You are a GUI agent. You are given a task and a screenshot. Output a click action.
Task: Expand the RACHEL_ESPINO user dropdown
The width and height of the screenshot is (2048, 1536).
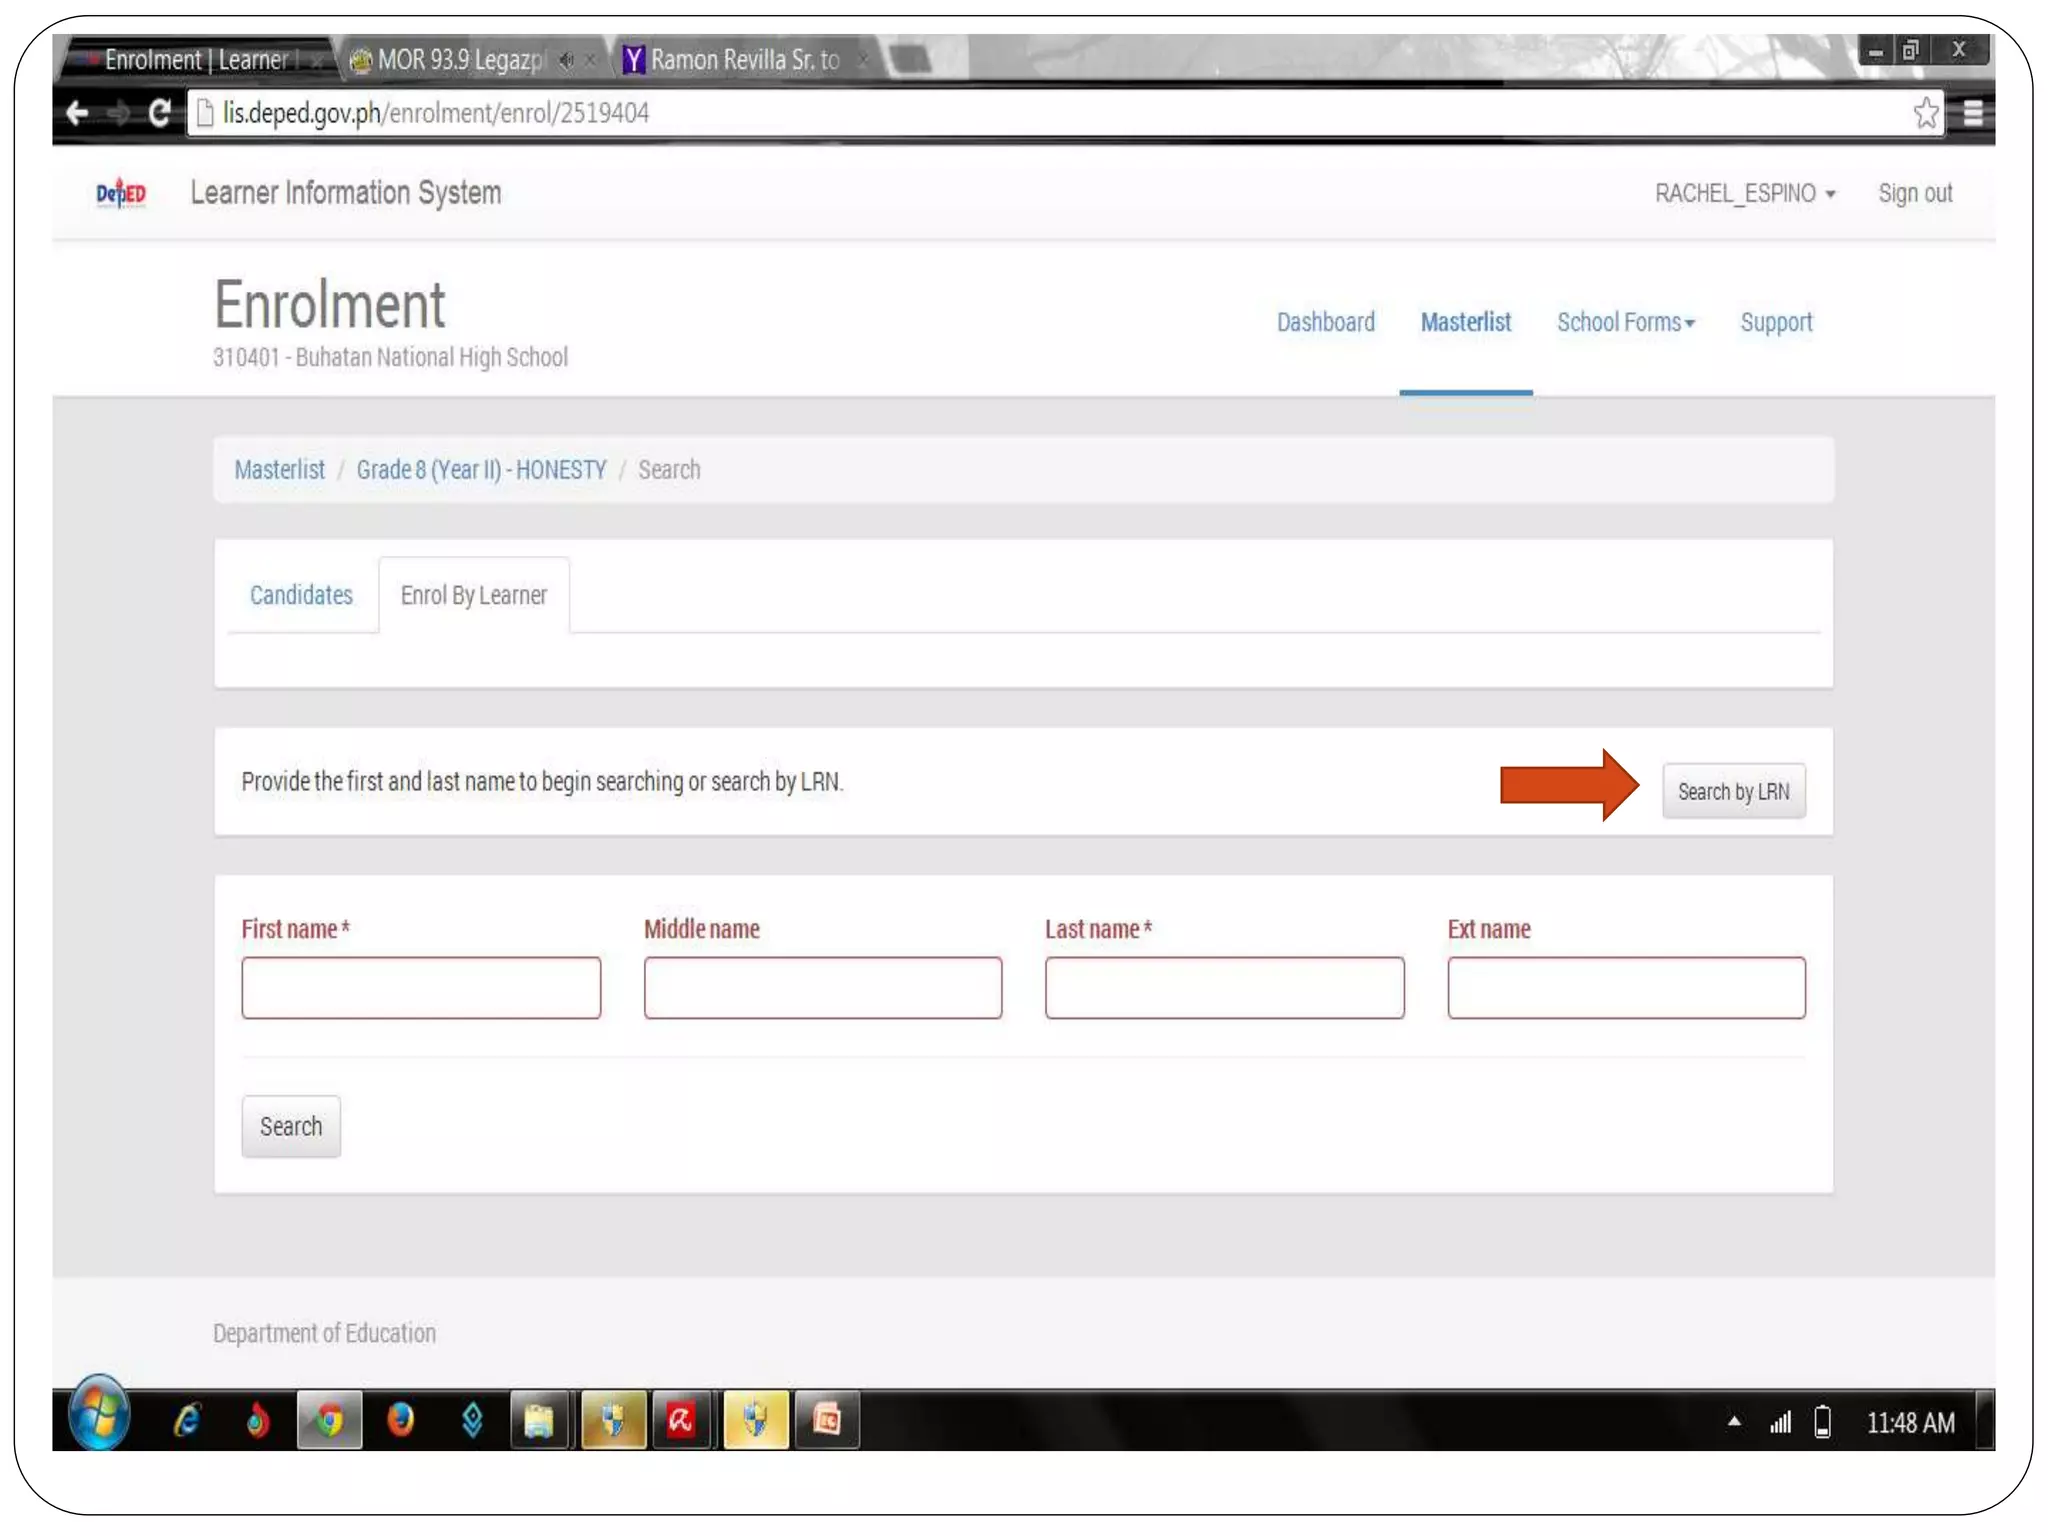point(1744,193)
